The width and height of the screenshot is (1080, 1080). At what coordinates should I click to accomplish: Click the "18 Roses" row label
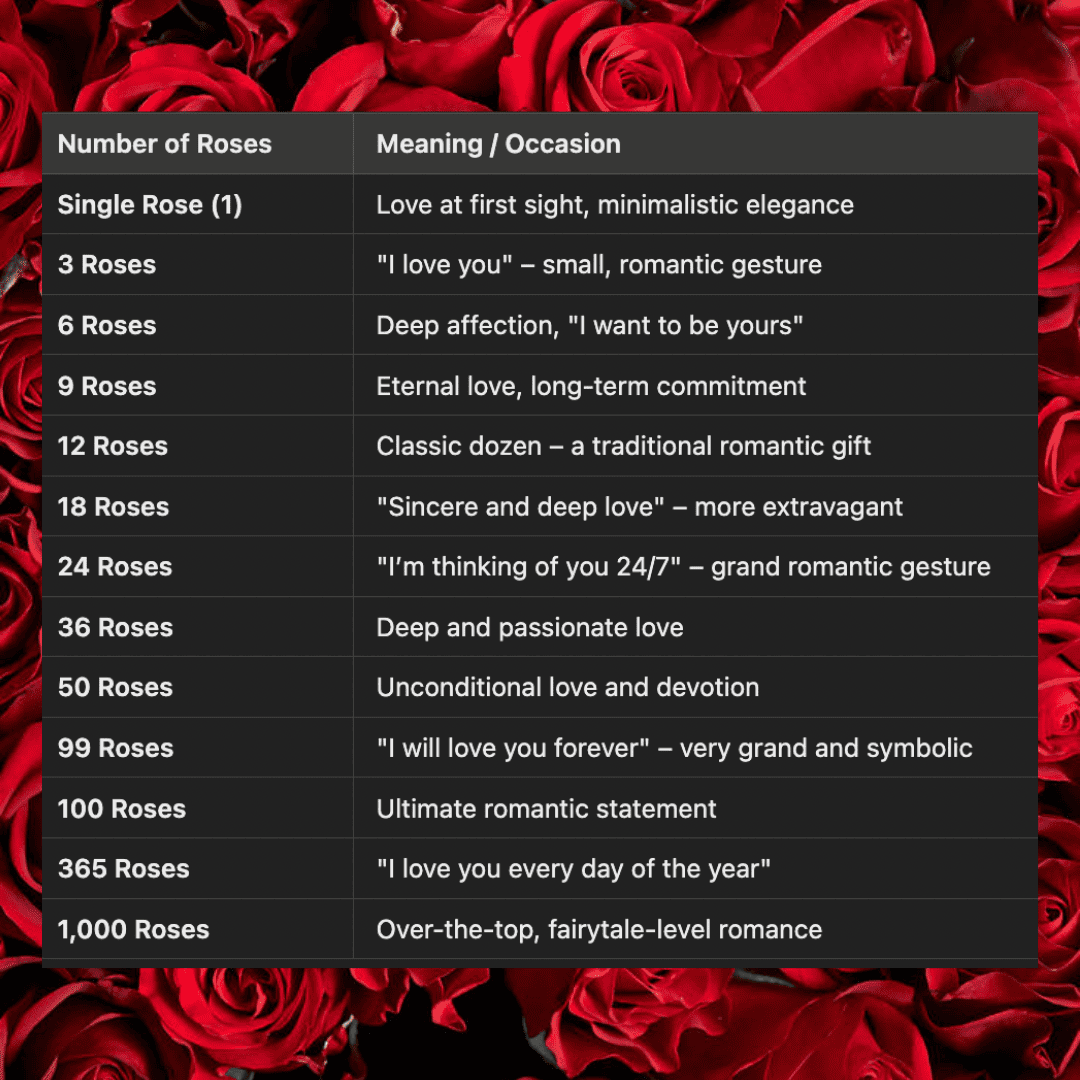pyautogui.click(x=113, y=507)
